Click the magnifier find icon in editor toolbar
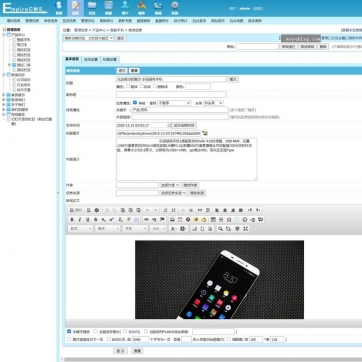Viewport: 362px width, 362px height. pos(220,229)
